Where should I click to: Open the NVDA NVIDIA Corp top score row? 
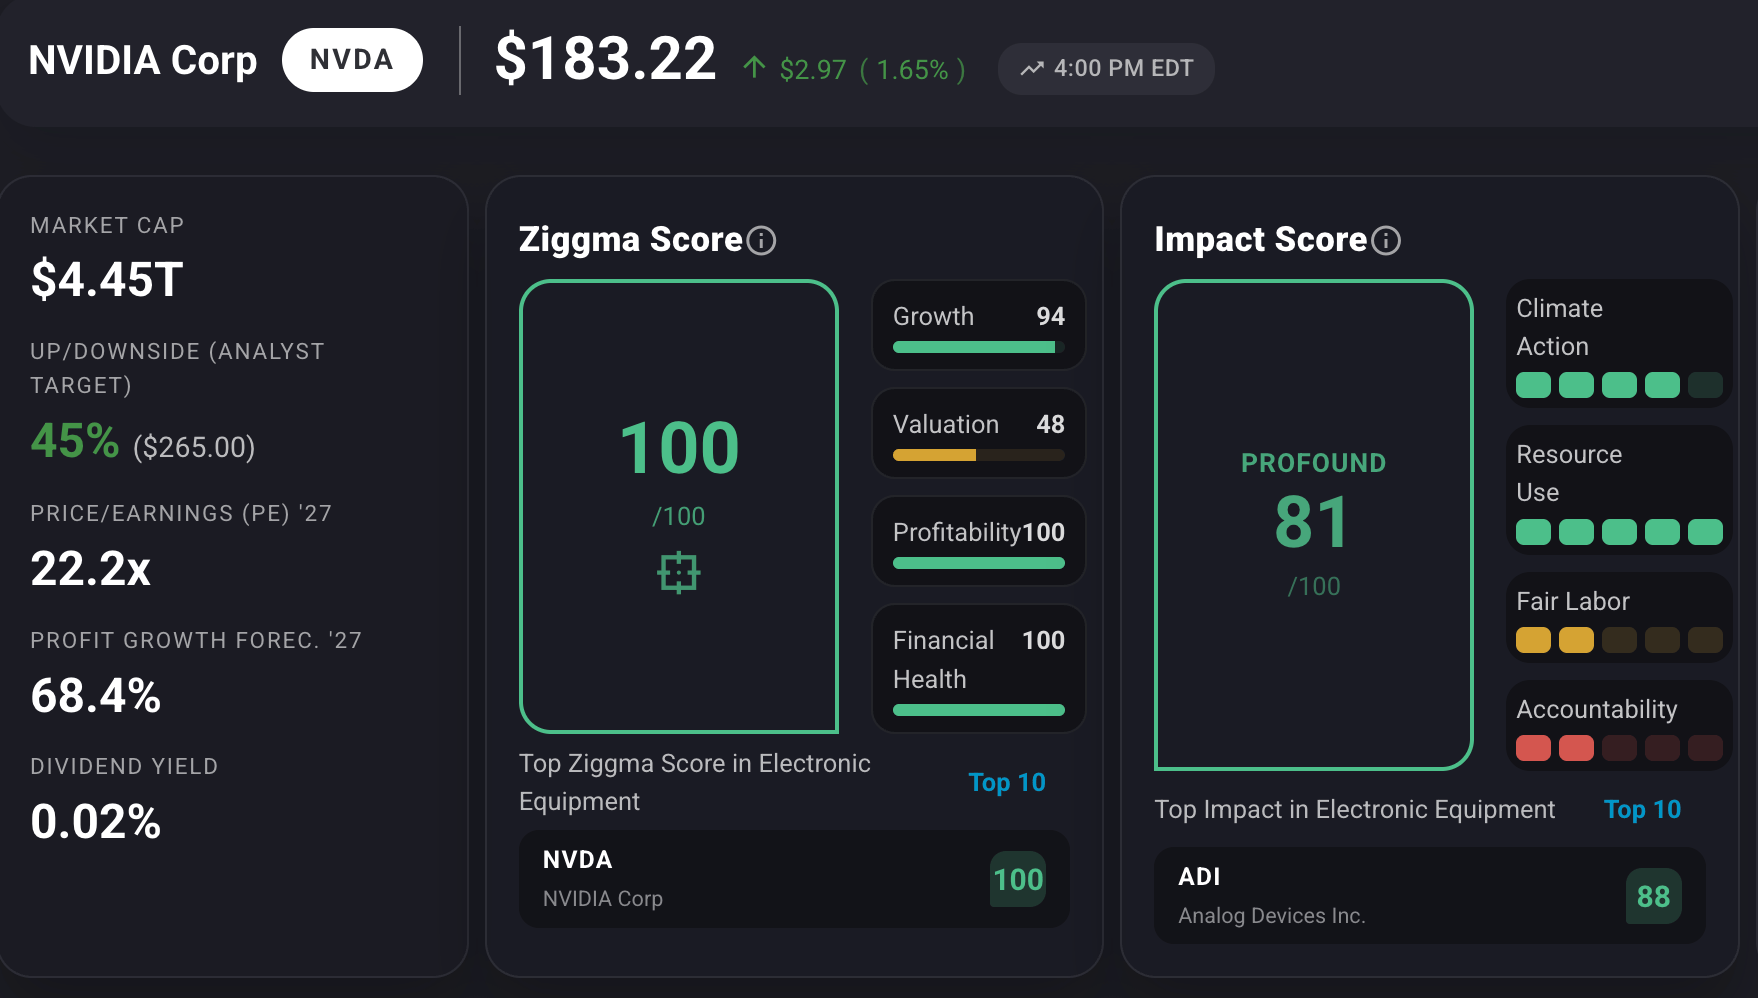(x=794, y=879)
